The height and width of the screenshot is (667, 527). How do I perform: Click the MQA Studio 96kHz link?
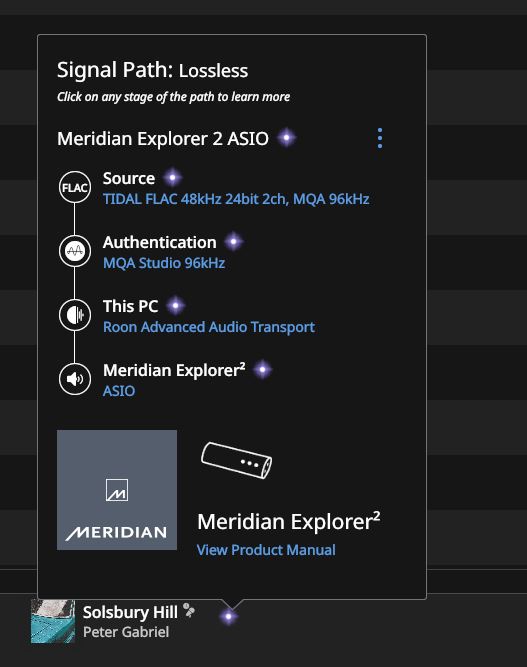(x=164, y=263)
